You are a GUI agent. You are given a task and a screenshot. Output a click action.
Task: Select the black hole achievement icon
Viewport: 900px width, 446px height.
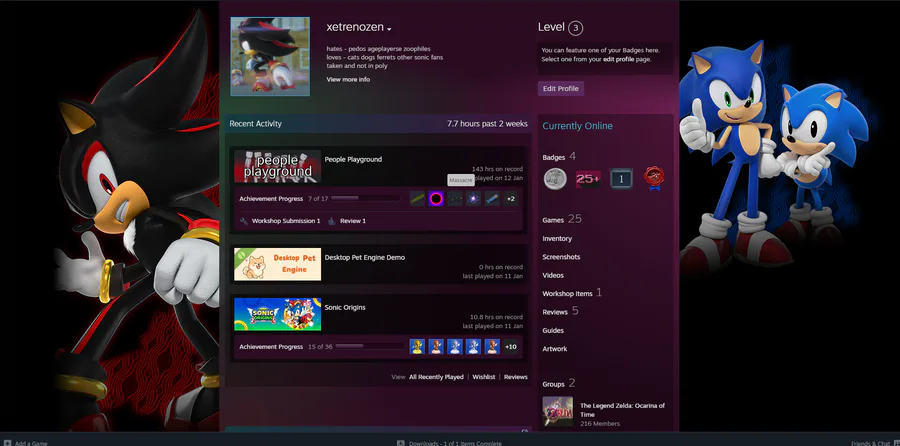436,199
